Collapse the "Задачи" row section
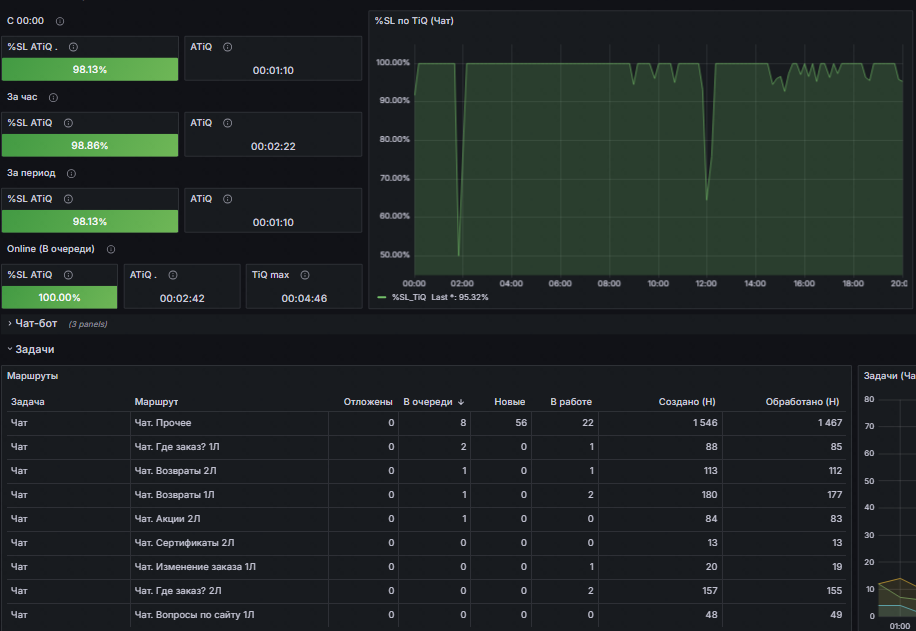Image resolution: width=916 pixels, height=631 pixels. tap(34, 349)
